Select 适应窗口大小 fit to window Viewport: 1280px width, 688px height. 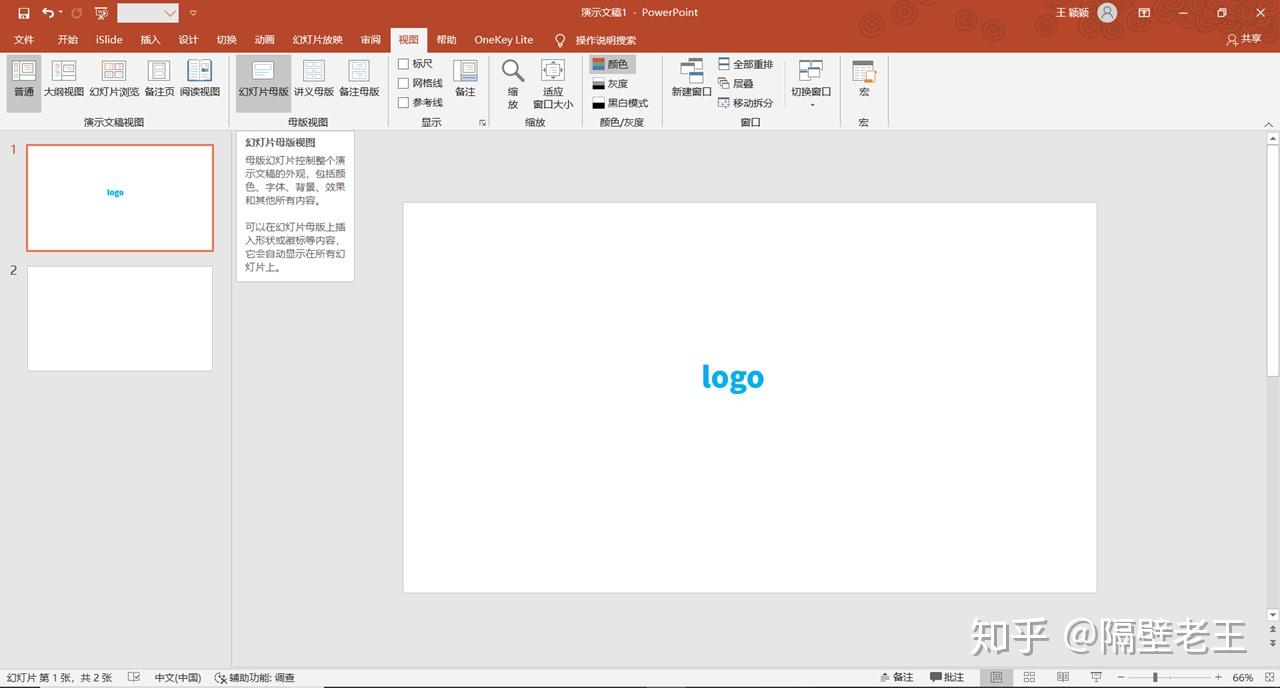(x=553, y=84)
